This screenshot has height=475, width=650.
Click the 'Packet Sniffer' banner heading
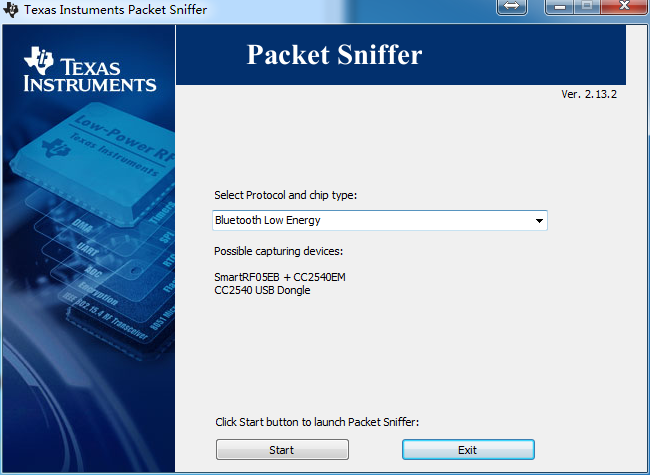[335, 55]
